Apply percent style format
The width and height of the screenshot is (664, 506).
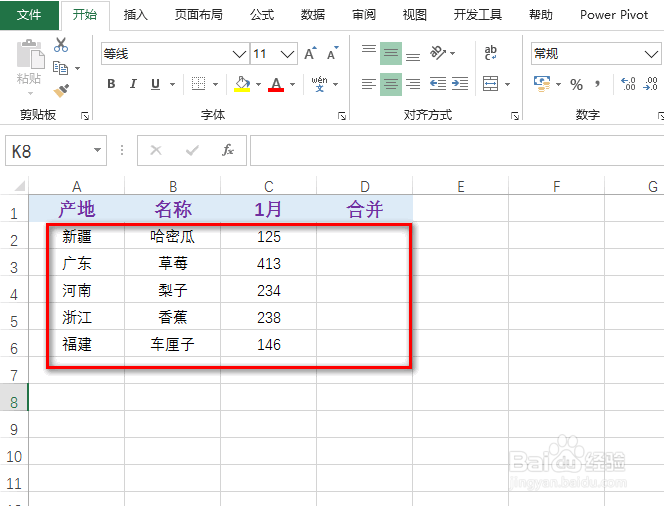pos(576,84)
